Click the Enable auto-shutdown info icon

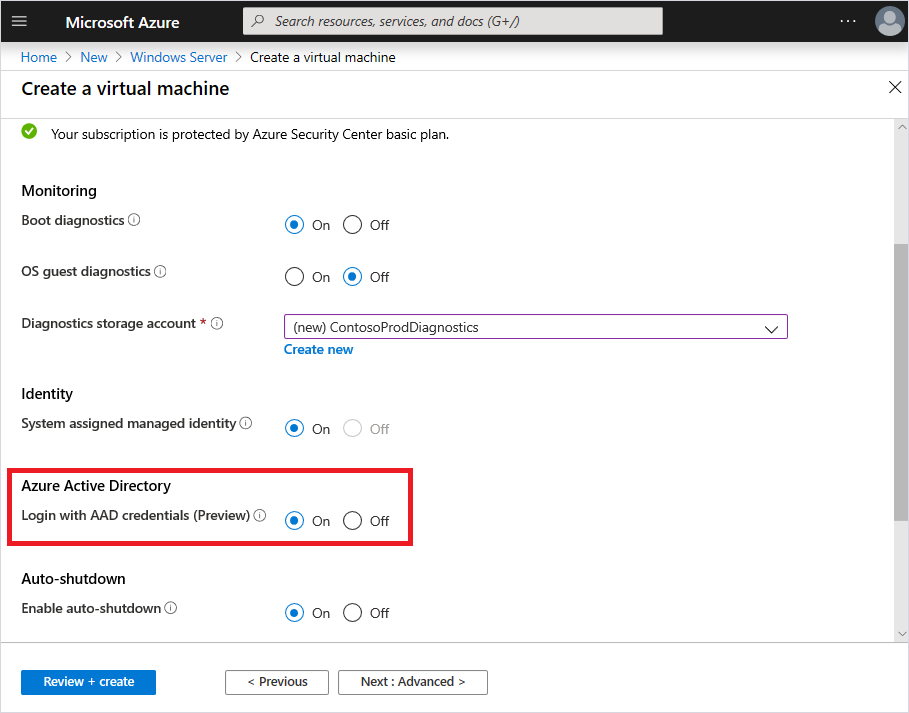click(x=171, y=608)
